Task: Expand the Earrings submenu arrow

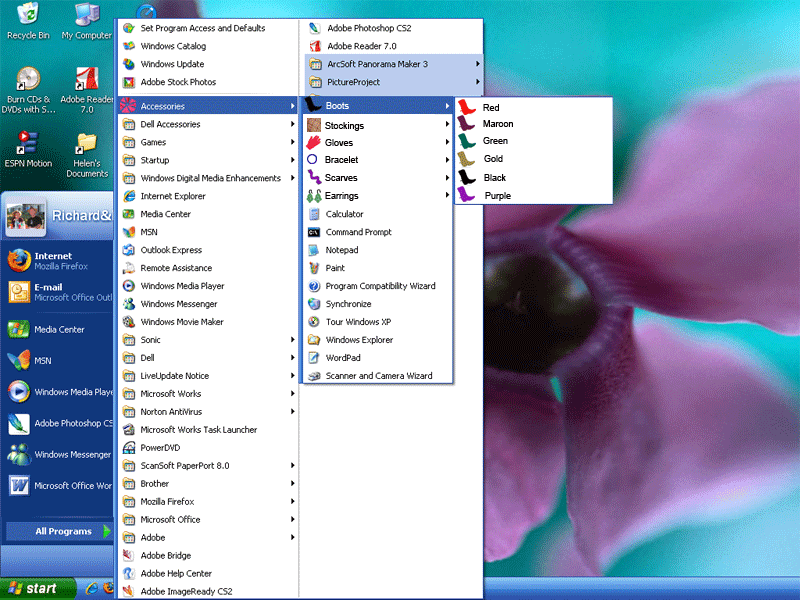Action: [447, 195]
